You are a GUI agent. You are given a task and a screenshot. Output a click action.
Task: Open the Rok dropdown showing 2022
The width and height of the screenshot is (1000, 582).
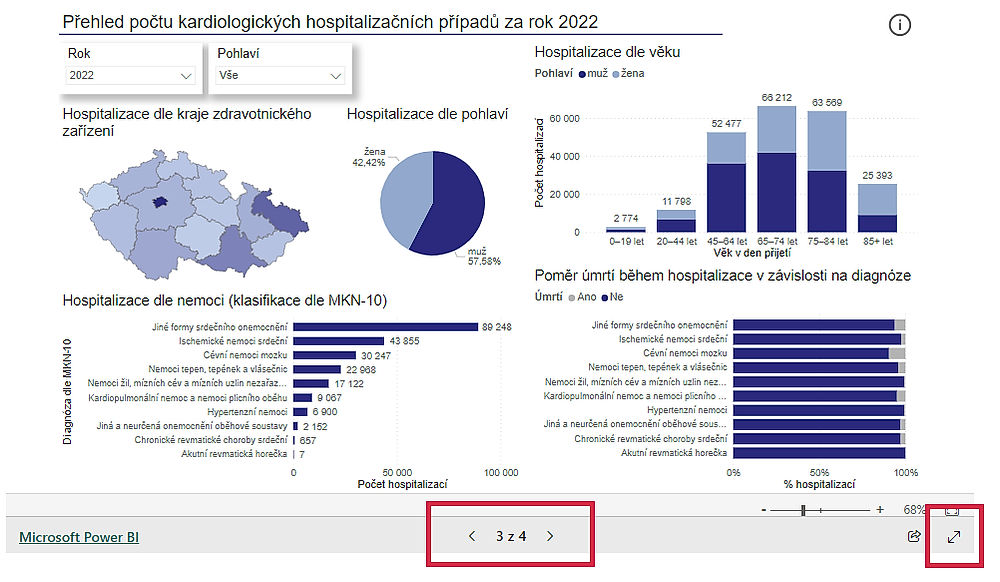tap(131, 74)
